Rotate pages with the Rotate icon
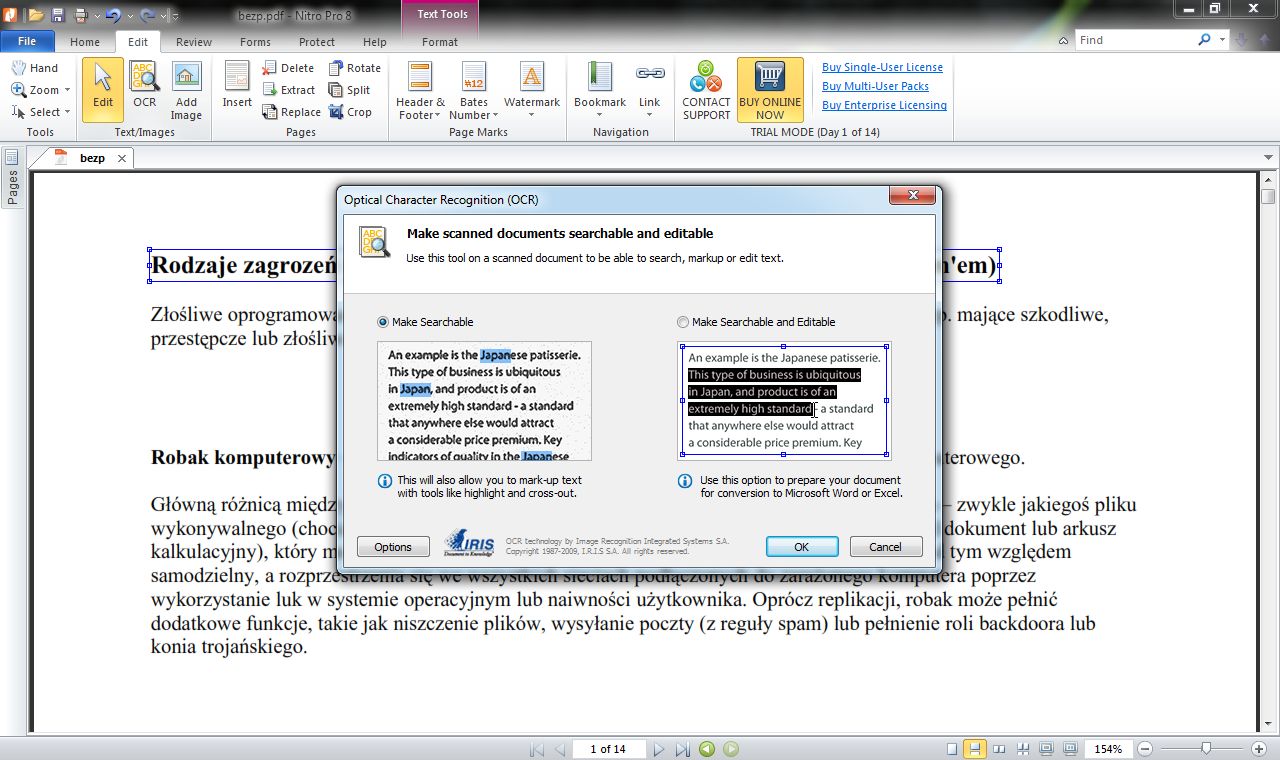Viewport: 1280px width, 760px height. (355, 68)
